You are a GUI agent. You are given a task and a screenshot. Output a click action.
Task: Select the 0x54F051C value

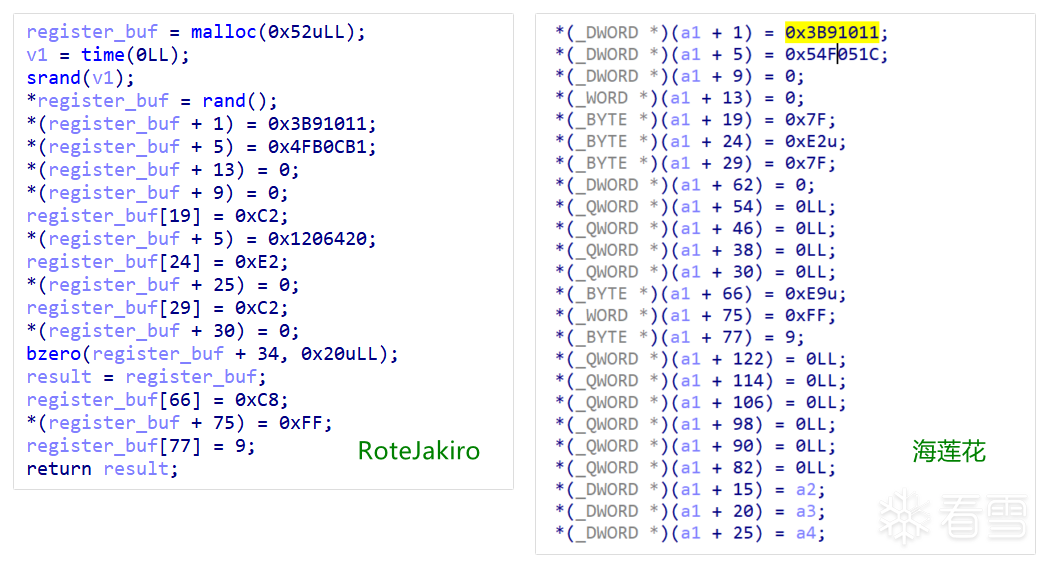click(832, 54)
